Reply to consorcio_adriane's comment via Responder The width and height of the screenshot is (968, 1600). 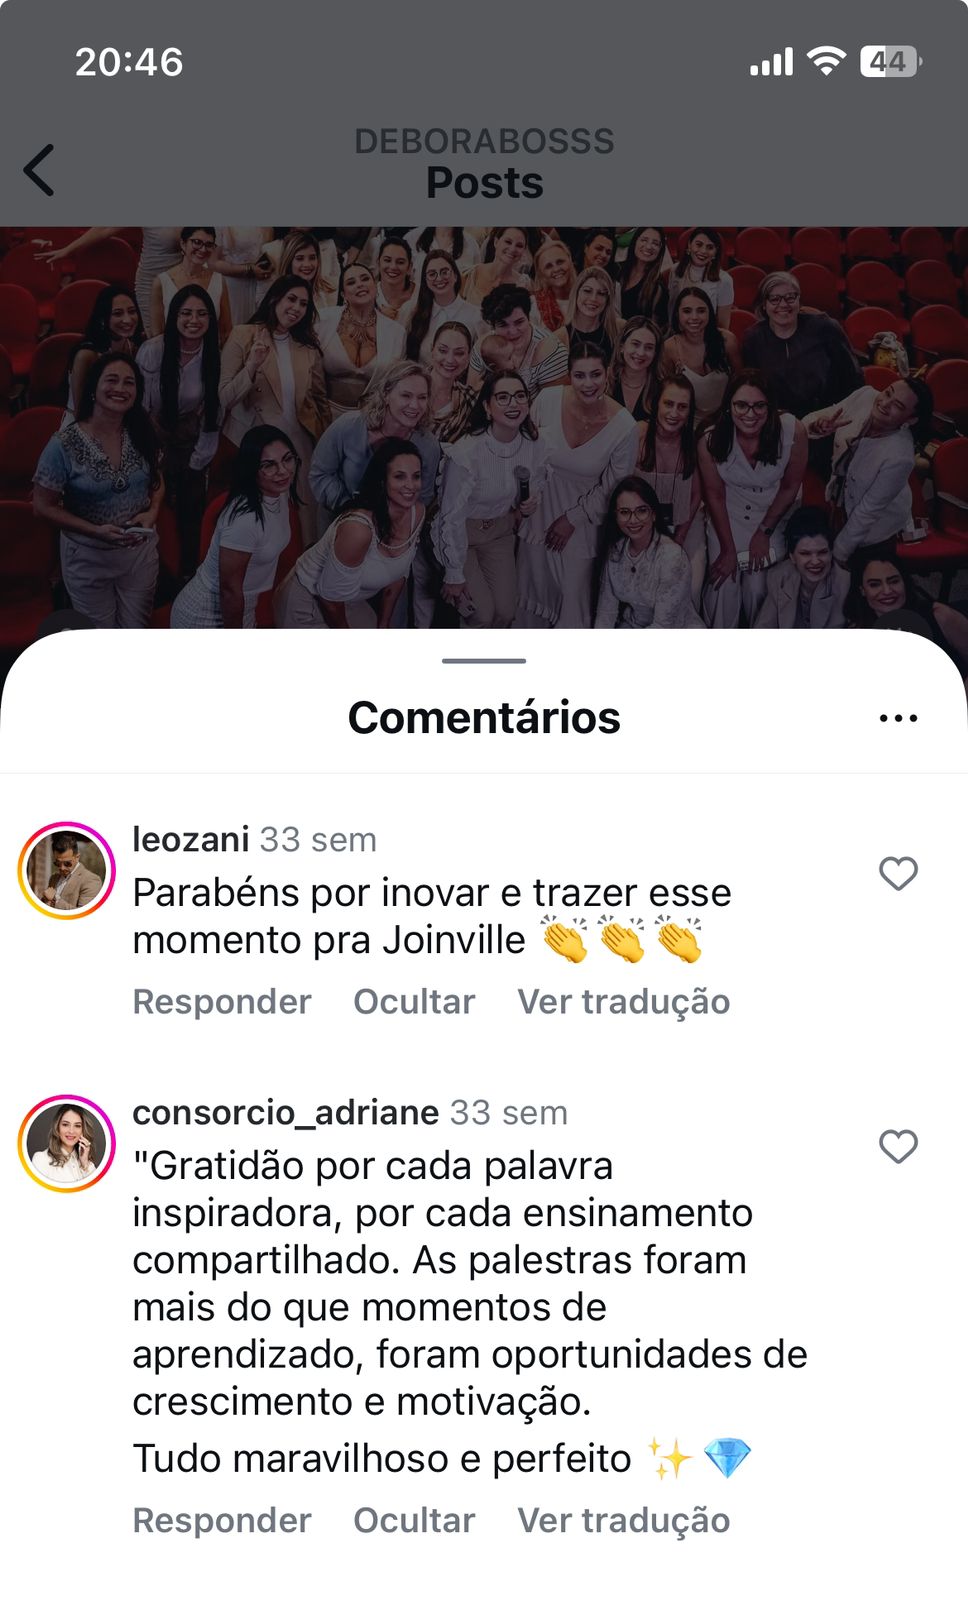tap(222, 1521)
